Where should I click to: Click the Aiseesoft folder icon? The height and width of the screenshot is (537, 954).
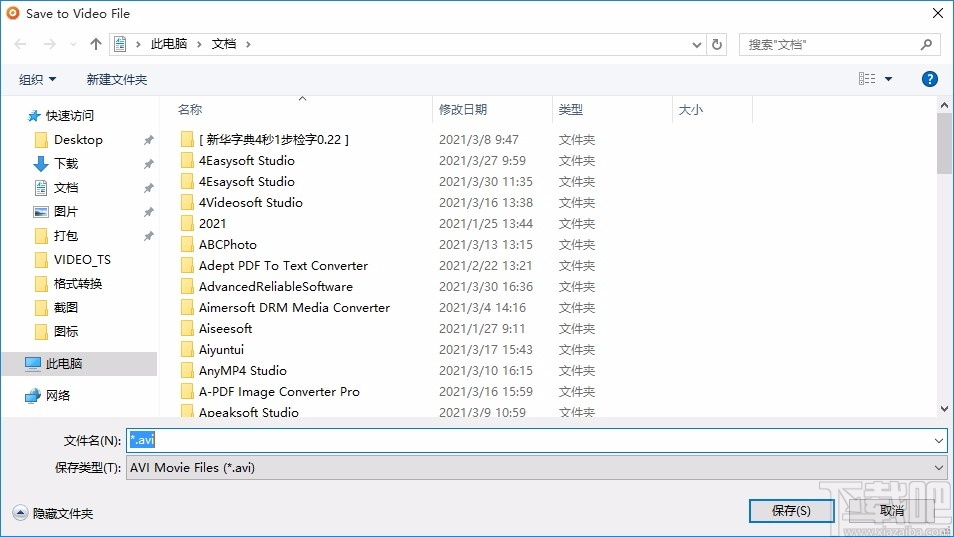coord(187,329)
